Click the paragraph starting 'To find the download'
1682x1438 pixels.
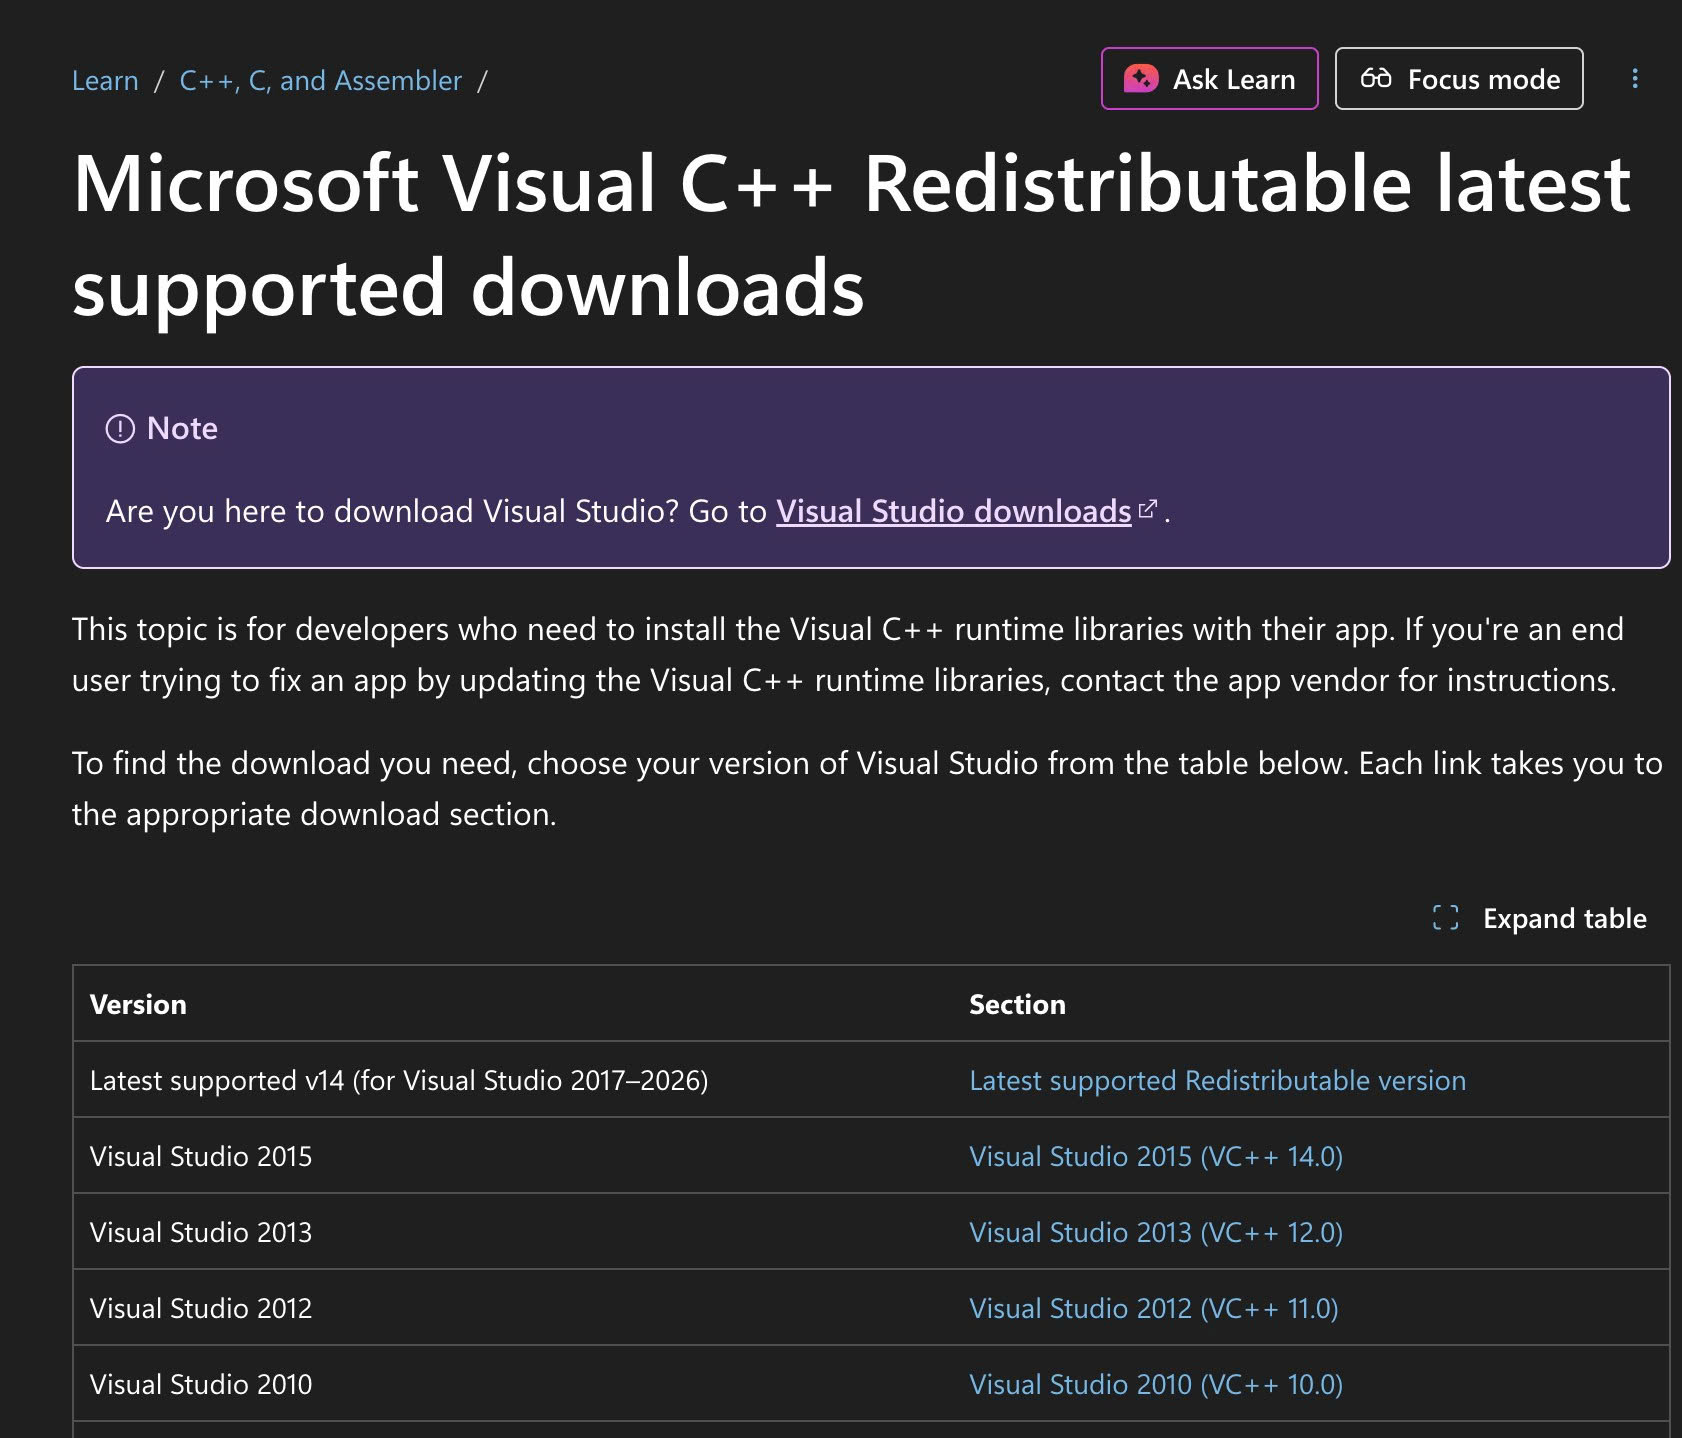pyautogui.click(x=867, y=788)
